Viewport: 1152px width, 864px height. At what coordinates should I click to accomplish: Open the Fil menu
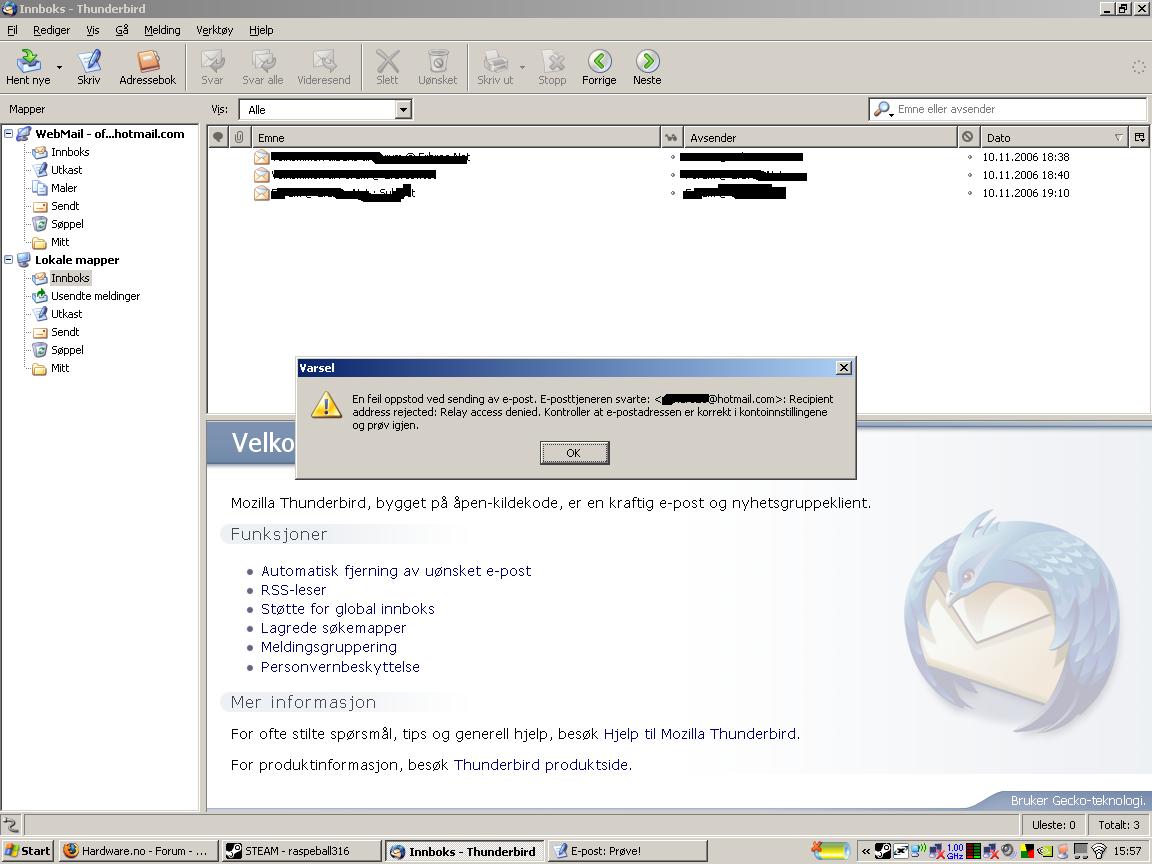[12, 30]
